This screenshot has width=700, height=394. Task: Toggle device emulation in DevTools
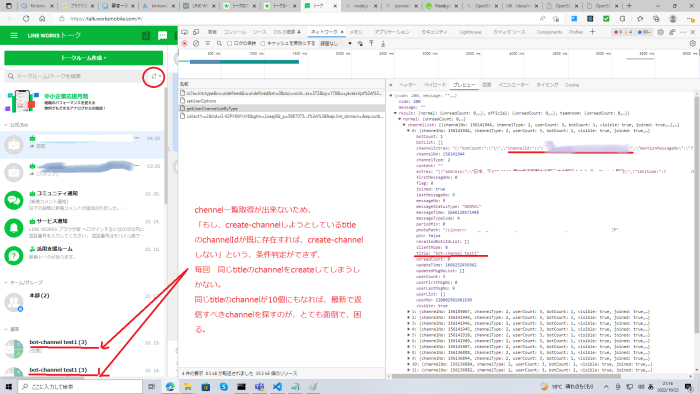pyautogui.click(x=196, y=32)
